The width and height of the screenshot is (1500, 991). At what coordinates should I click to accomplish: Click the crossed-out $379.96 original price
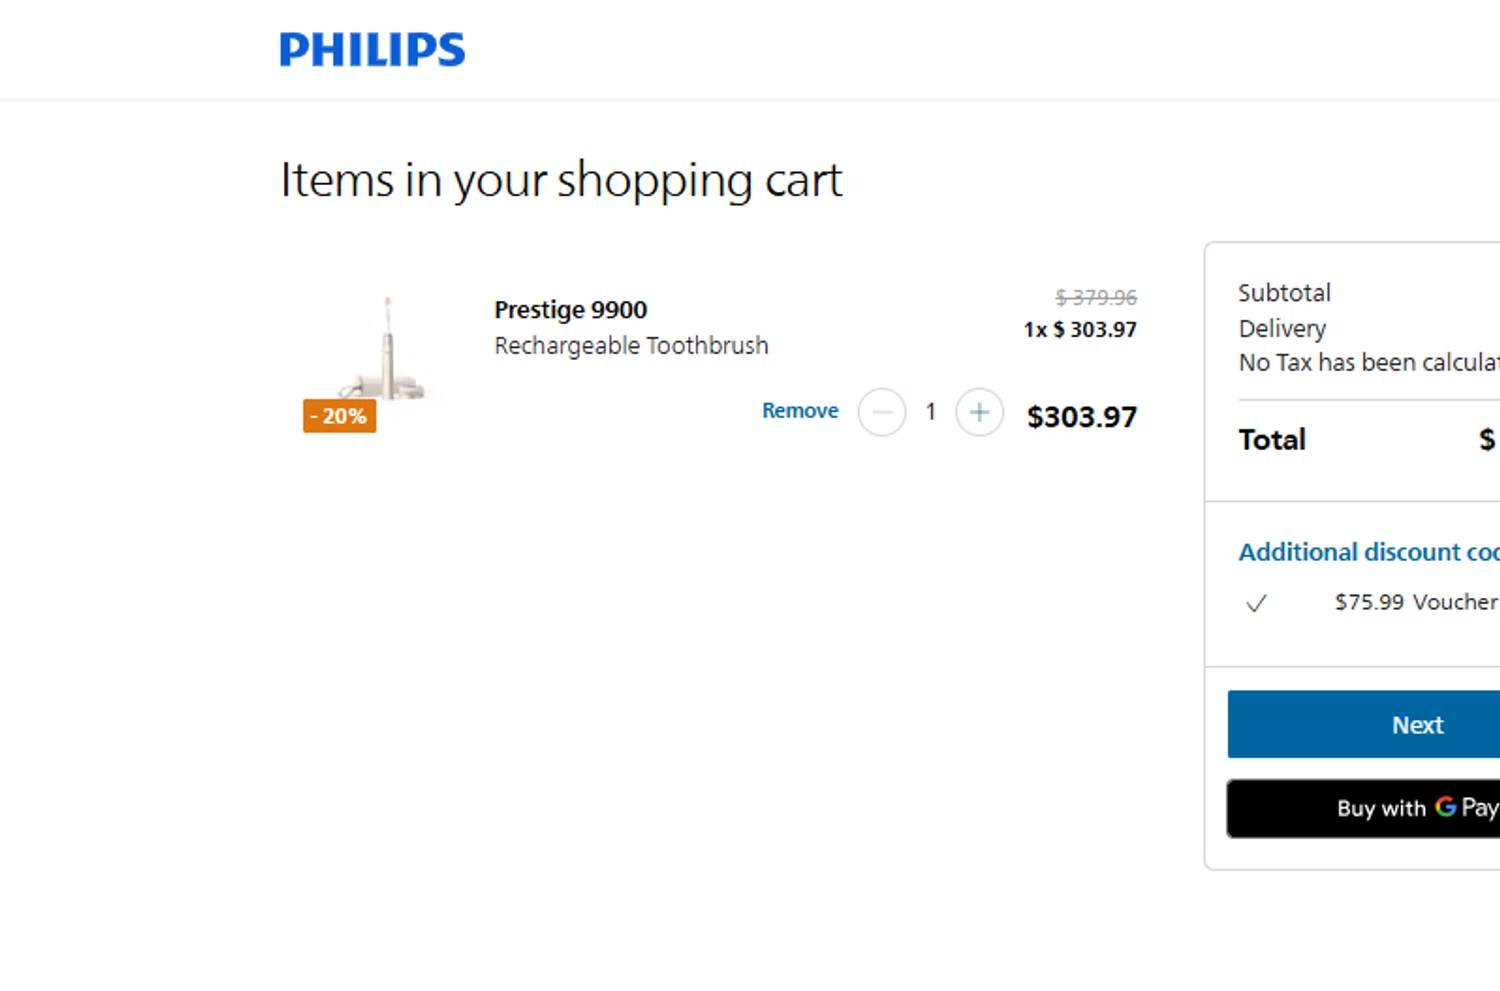[1096, 298]
